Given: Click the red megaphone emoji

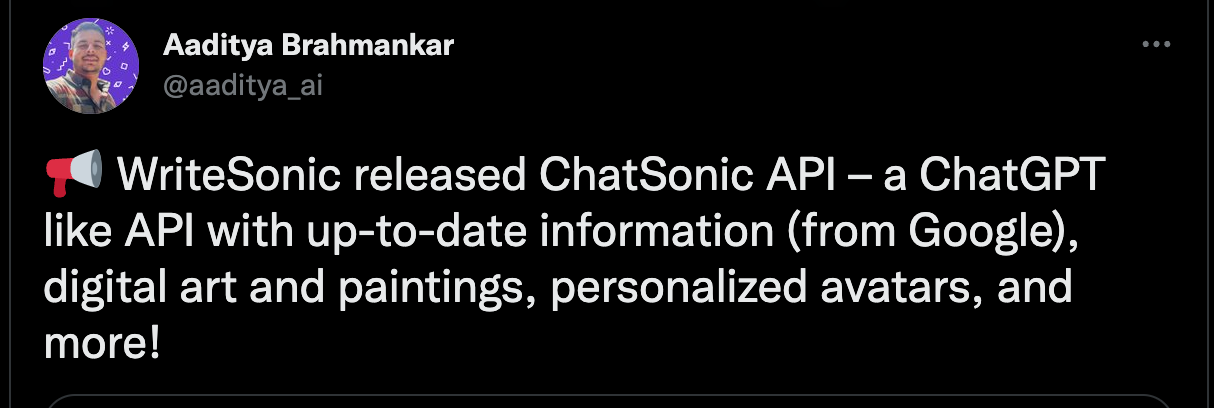Looking at the screenshot, I should pos(73,177).
